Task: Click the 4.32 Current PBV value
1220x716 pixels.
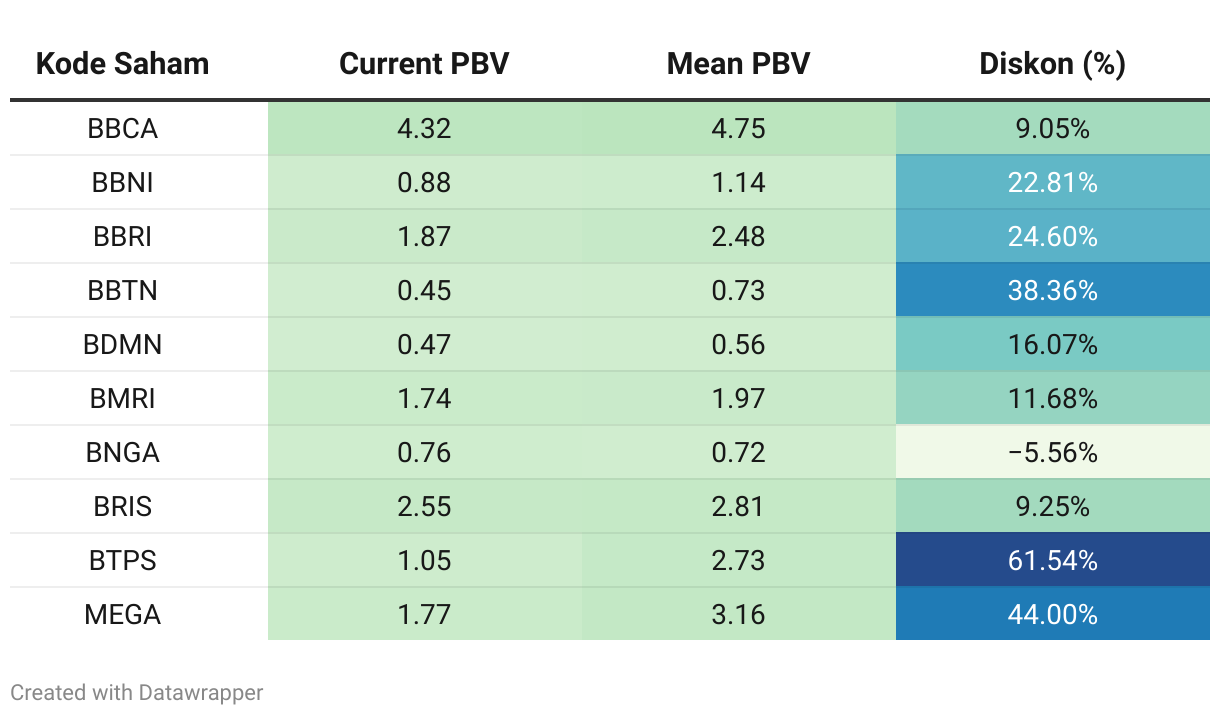Action: (424, 128)
